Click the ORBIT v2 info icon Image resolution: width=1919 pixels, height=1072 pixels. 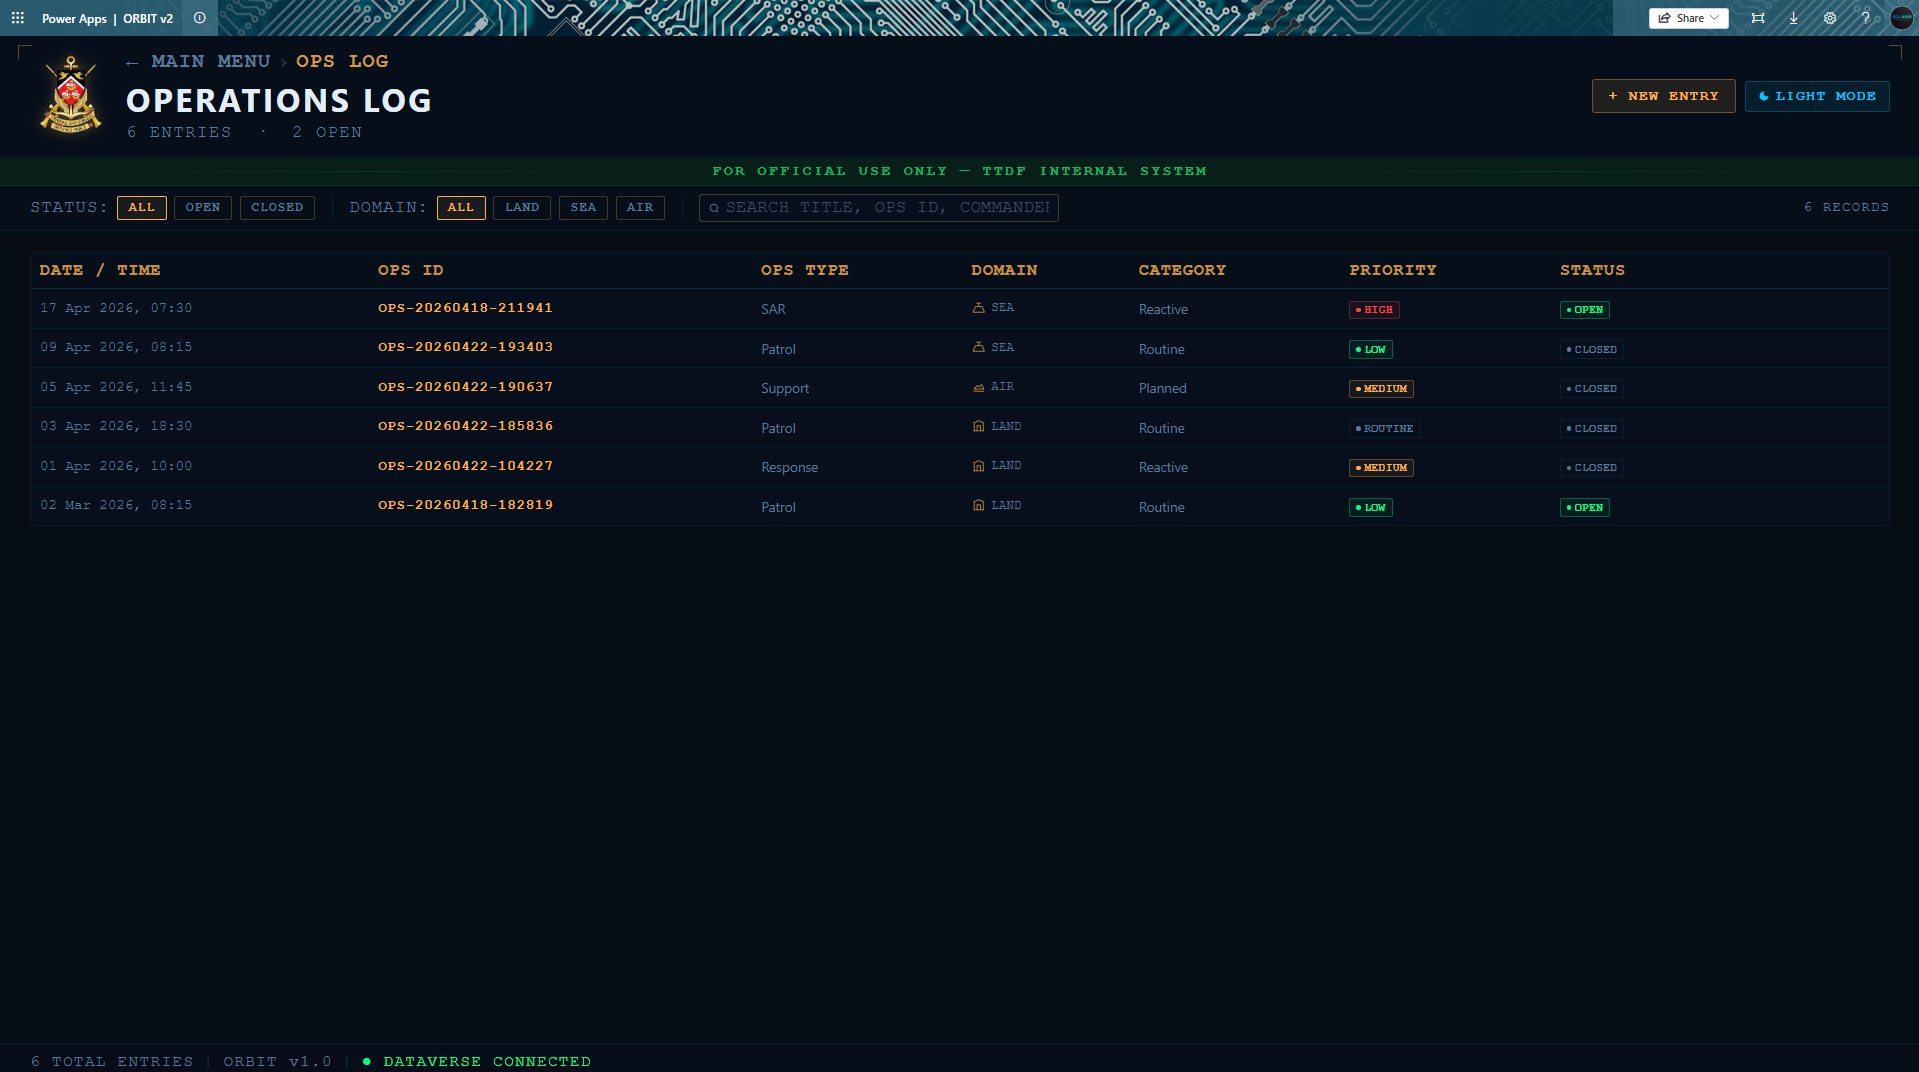(200, 18)
